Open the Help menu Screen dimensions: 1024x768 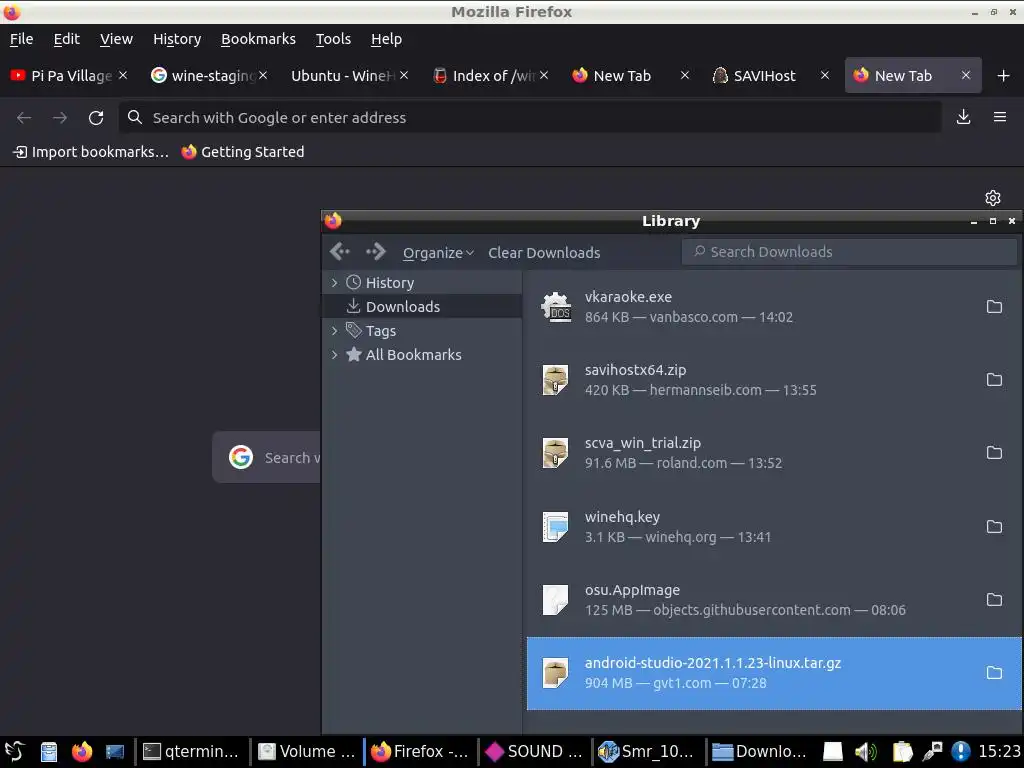click(386, 39)
